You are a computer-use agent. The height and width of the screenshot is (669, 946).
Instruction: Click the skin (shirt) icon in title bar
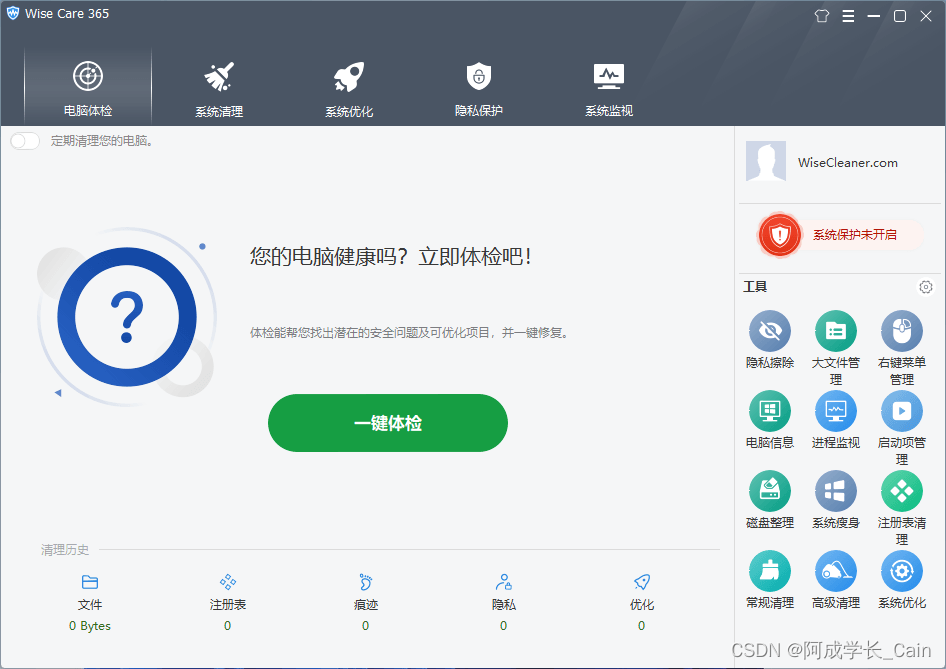(822, 16)
